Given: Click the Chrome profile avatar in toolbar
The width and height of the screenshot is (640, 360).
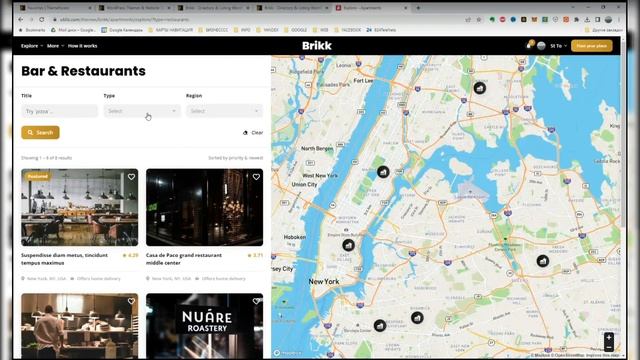Looking at the screenshot, I should 609,19.
